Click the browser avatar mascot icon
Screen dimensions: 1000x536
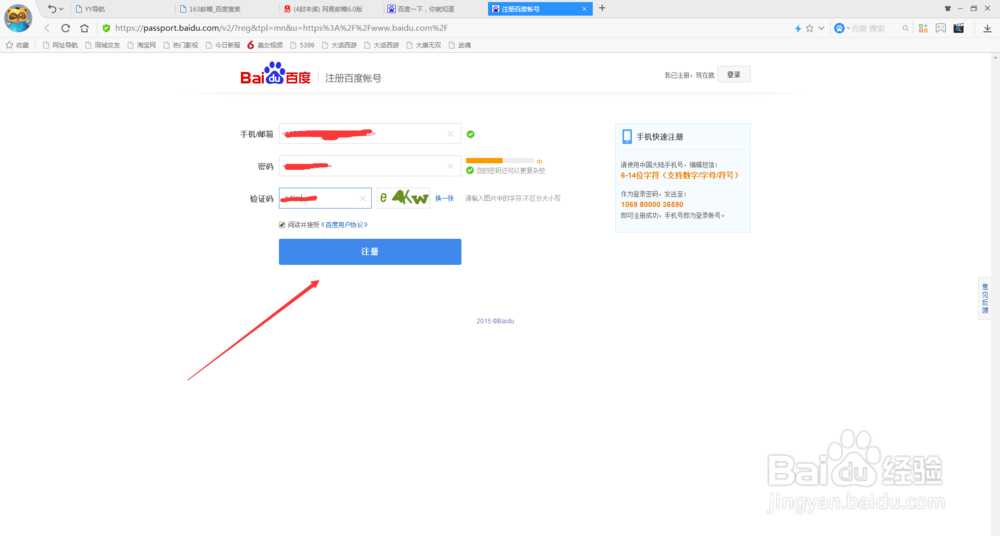[18, 18]
